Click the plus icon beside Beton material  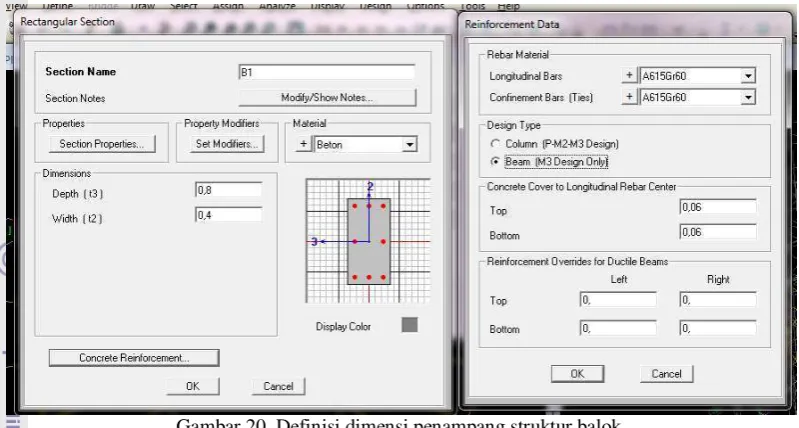pos(303,144)
